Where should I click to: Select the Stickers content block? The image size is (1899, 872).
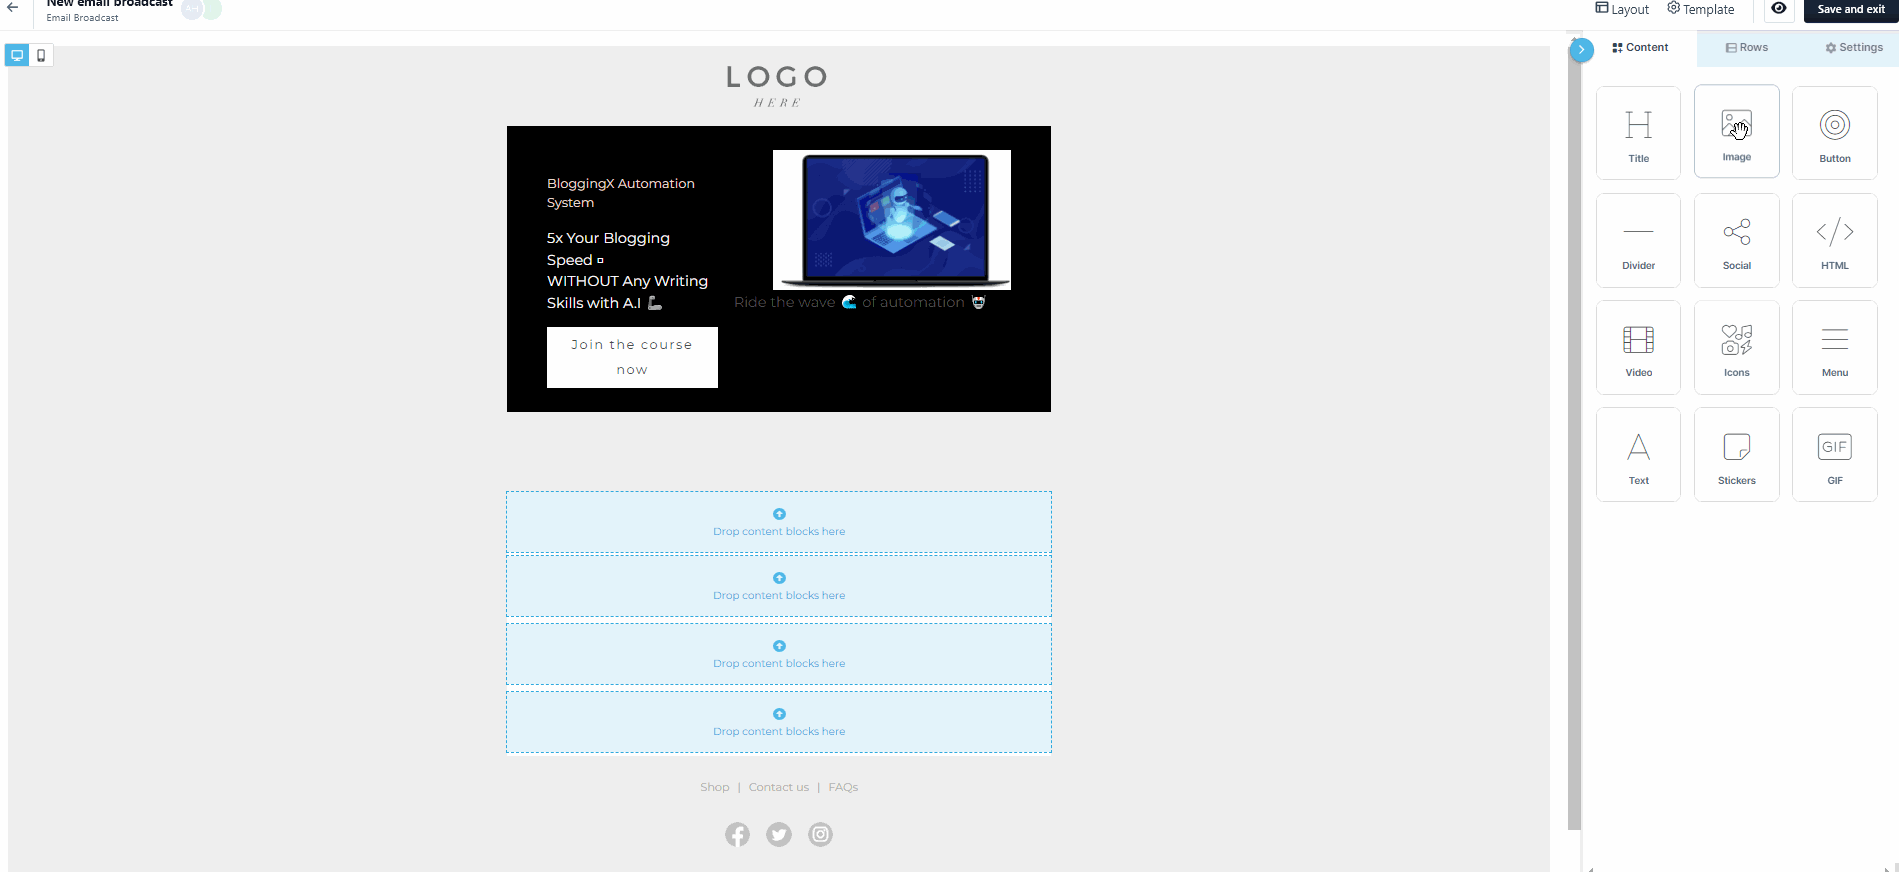(1736, 454)
